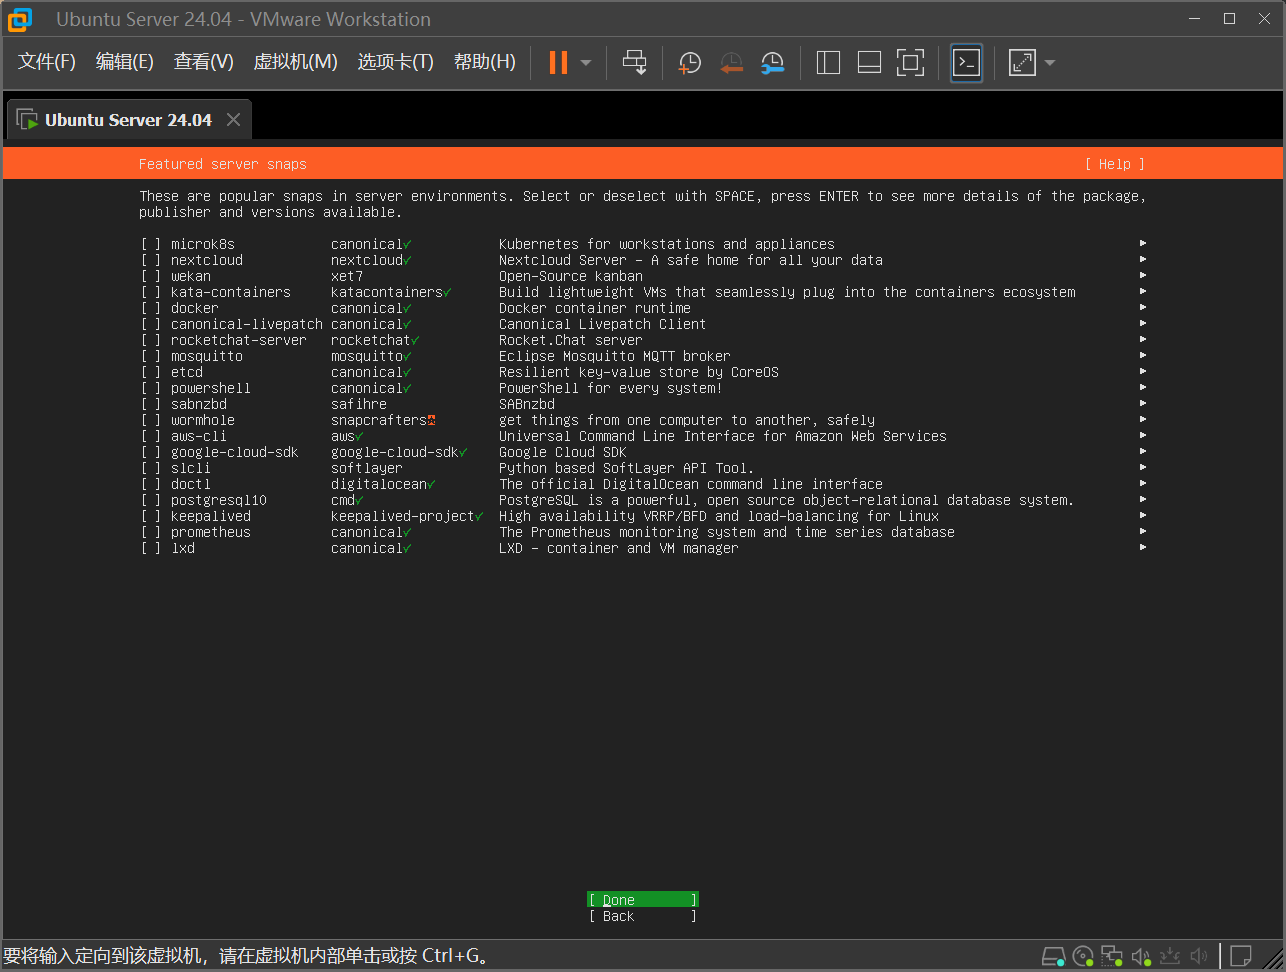
Task: Open the 帮助(H) menu
Action: click(485, 62)
